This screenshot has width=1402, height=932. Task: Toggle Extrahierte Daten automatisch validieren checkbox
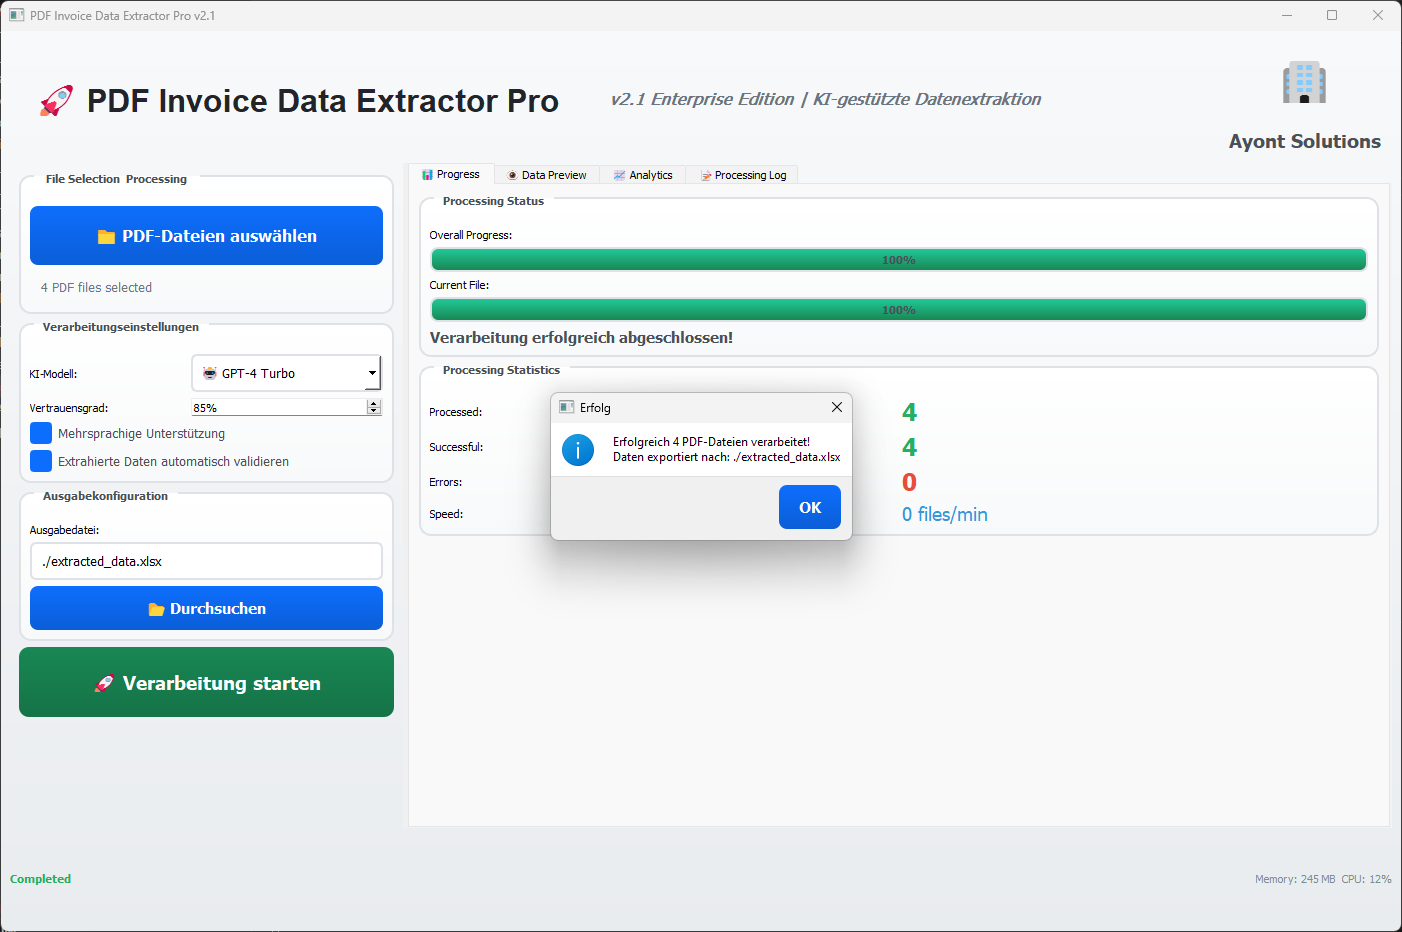click(41, 461)
